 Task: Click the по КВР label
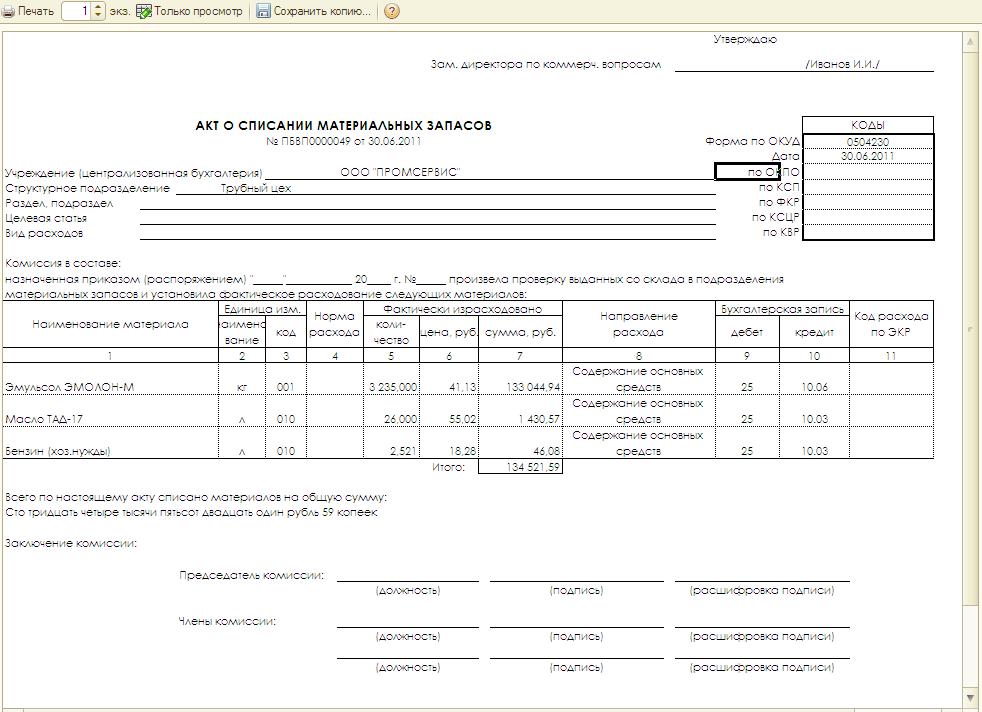pyautogui.click(x=781, y=232)
